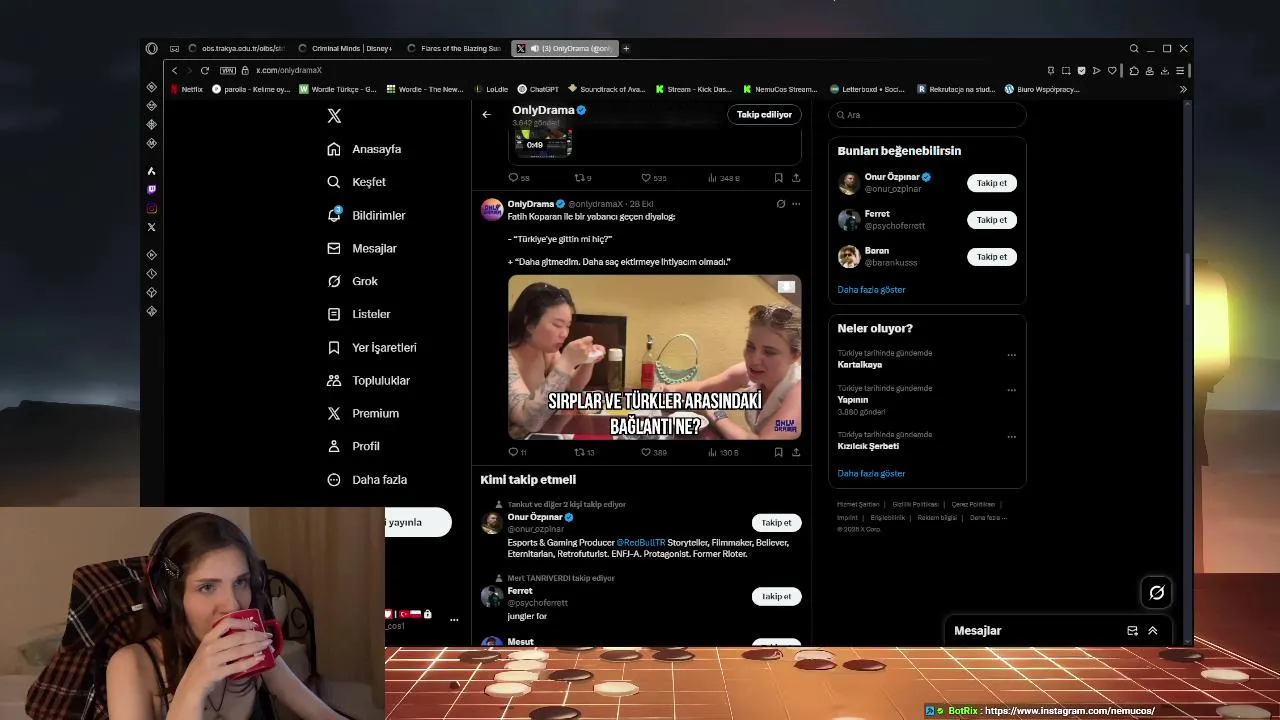Open more options for Kızılcık Şerbeti trend
The width and height of the screenshot is (1280, 720).
(x=1011, y=437)
